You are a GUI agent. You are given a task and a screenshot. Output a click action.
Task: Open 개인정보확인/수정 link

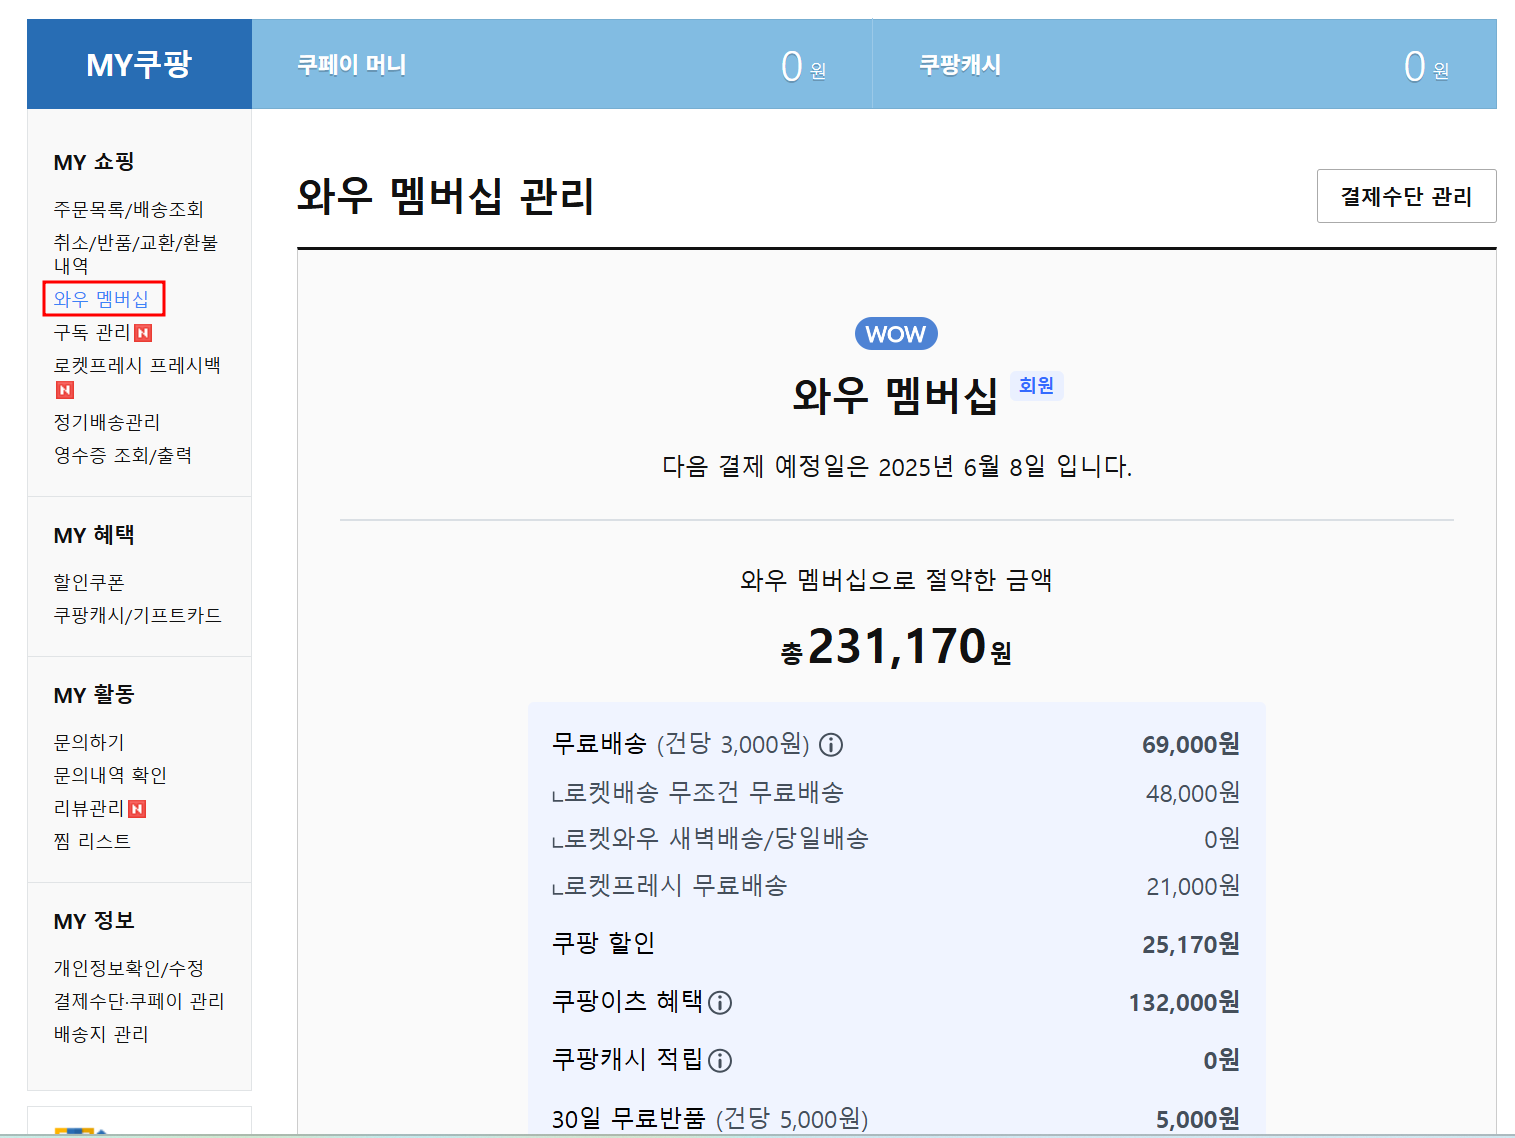(128, 968)
